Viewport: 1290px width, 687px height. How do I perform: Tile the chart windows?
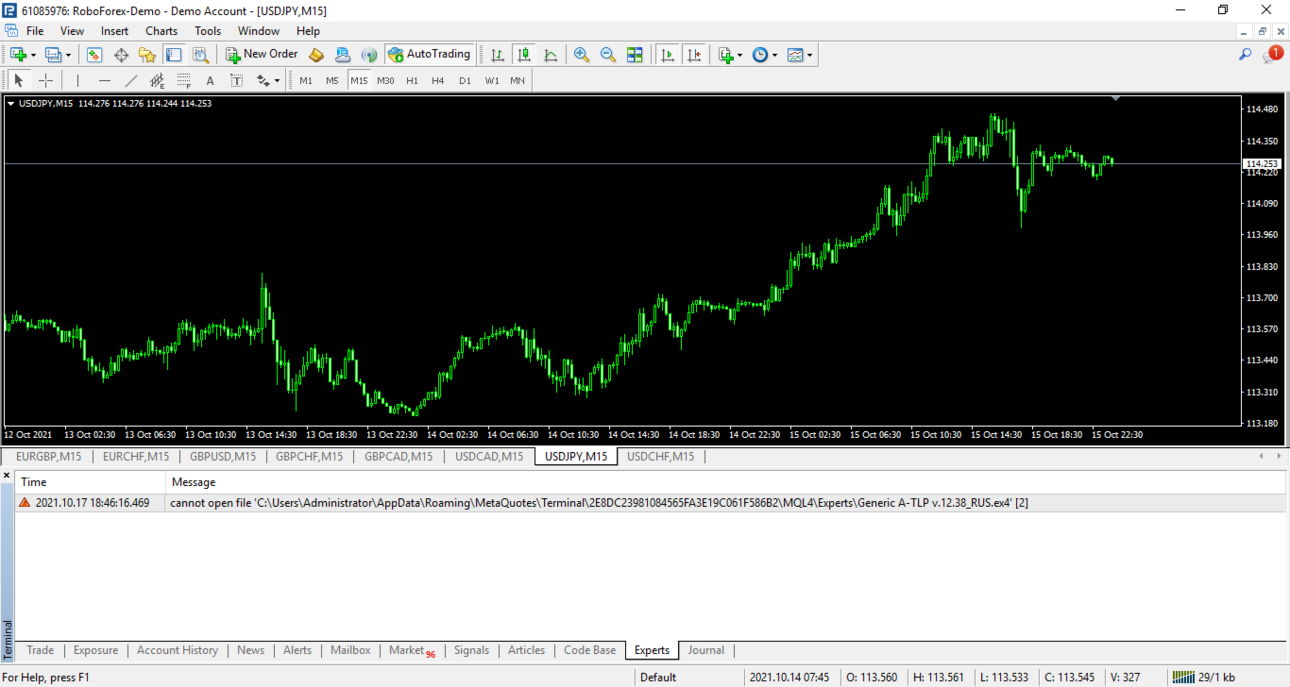tap(635, 55)
